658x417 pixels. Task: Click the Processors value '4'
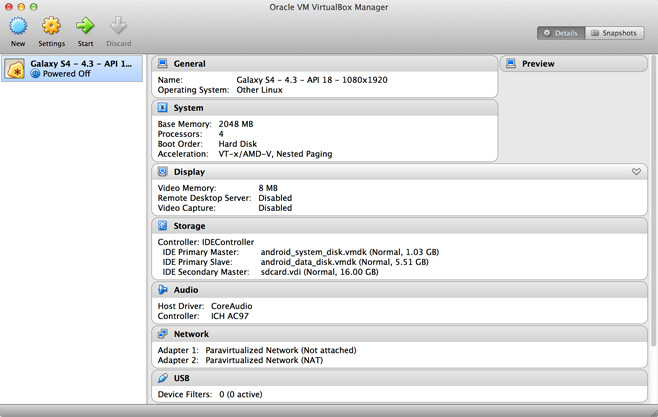click(x=221, y=134)
